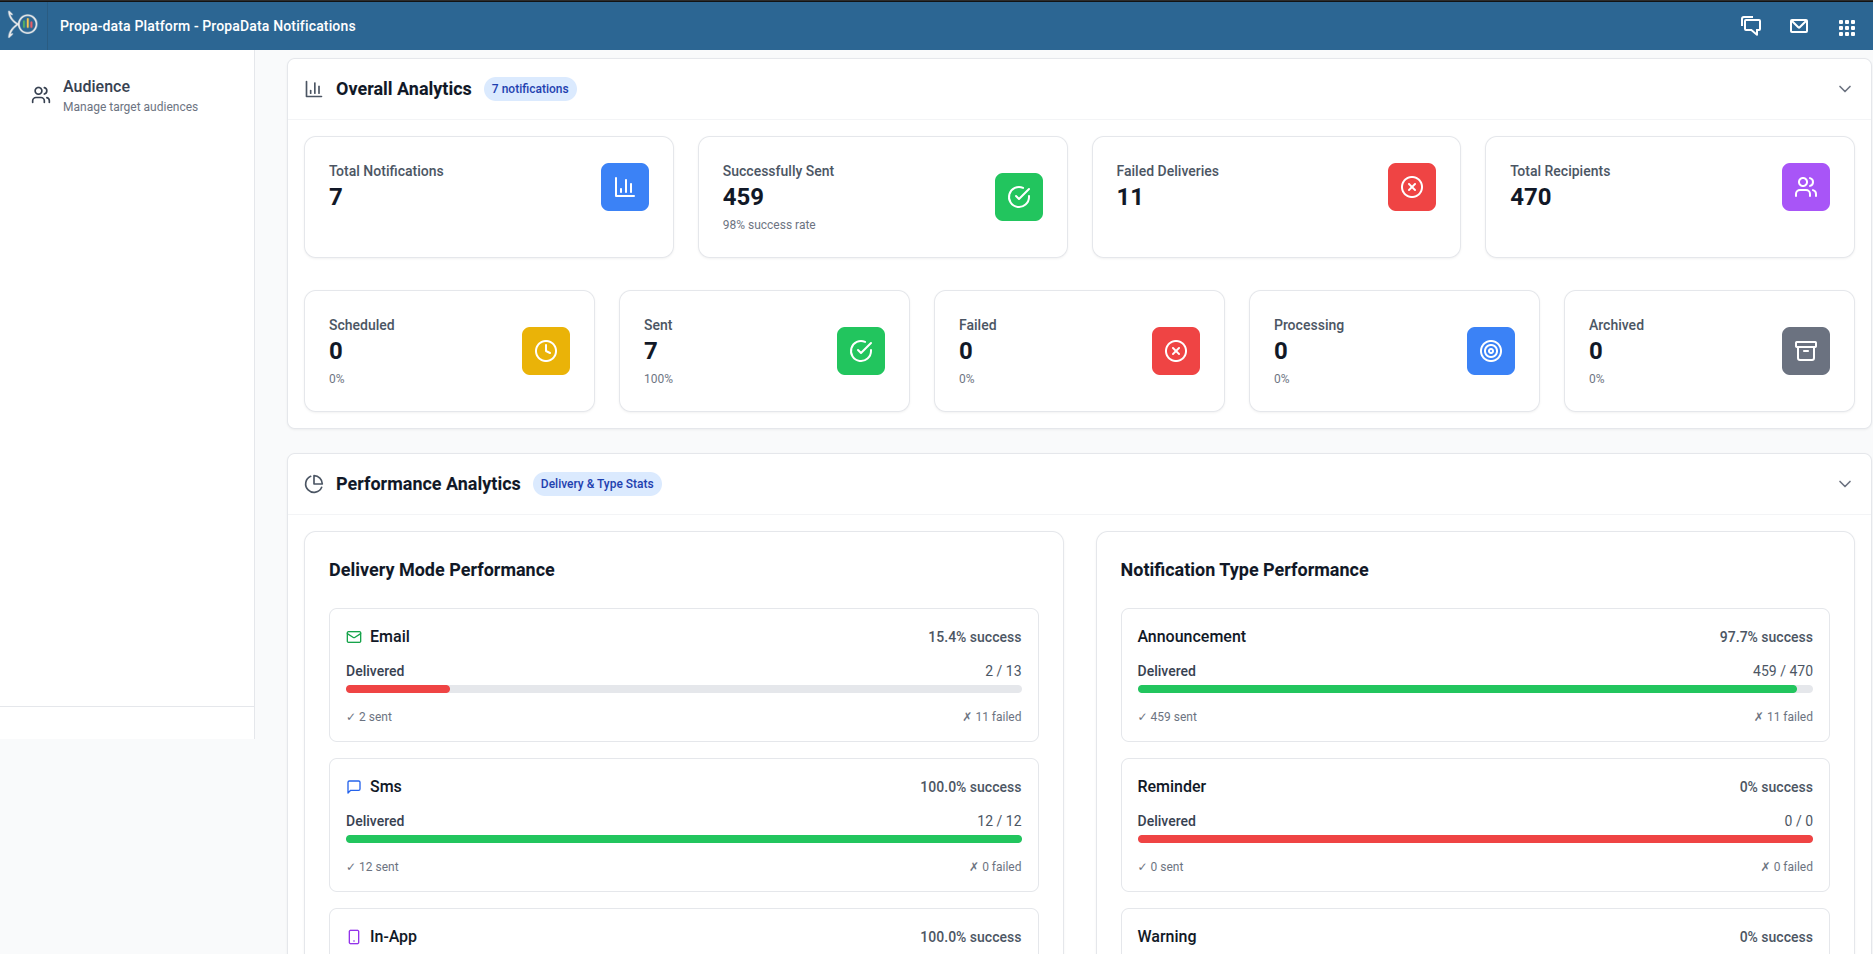Click the Performance Analytics pie chart icon

coord(313,483)
